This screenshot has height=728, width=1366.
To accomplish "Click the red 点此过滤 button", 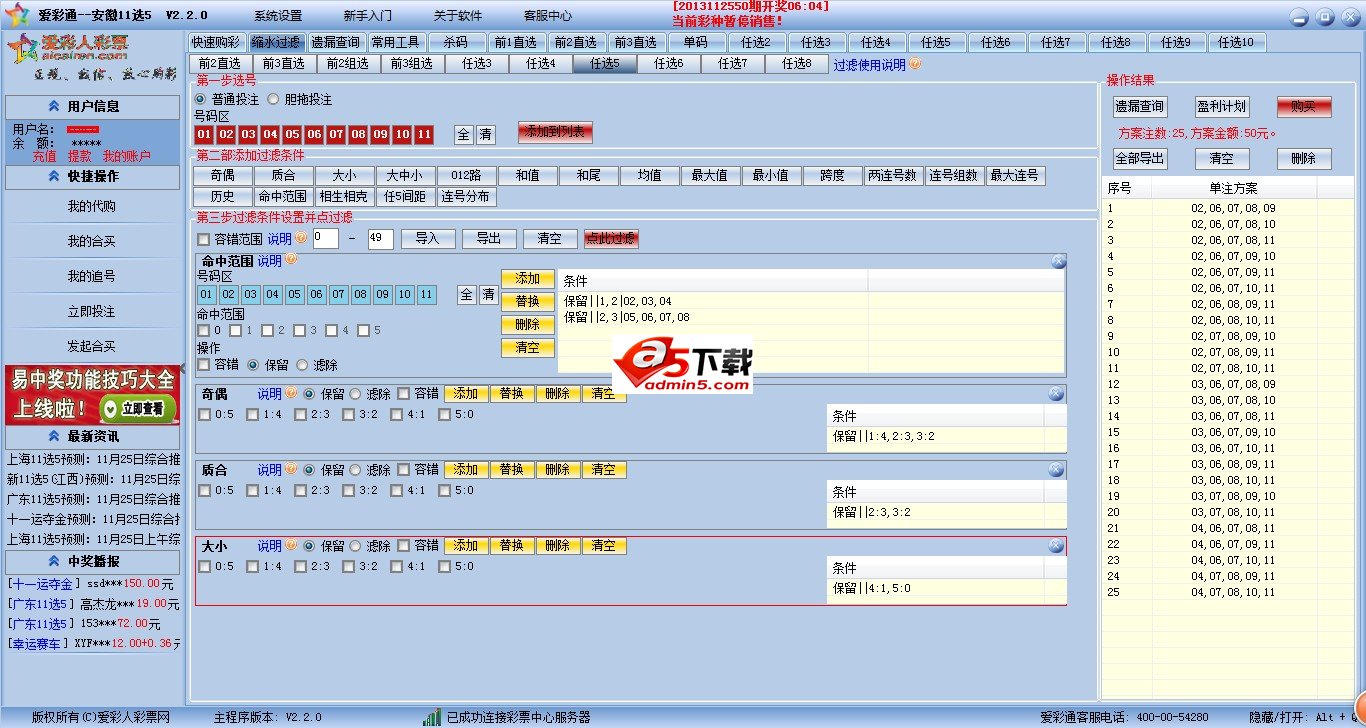I will click(612, 239).
